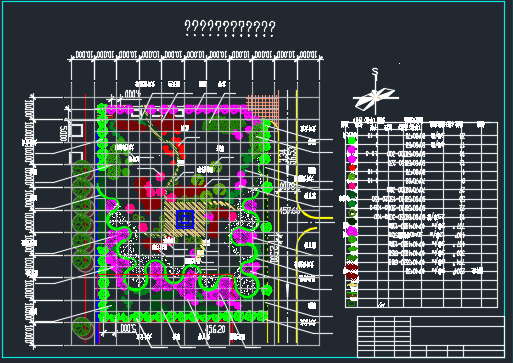Pick the hot-pink plant symbol in the legend
This screenshot has height=363, width=513.
352,186
